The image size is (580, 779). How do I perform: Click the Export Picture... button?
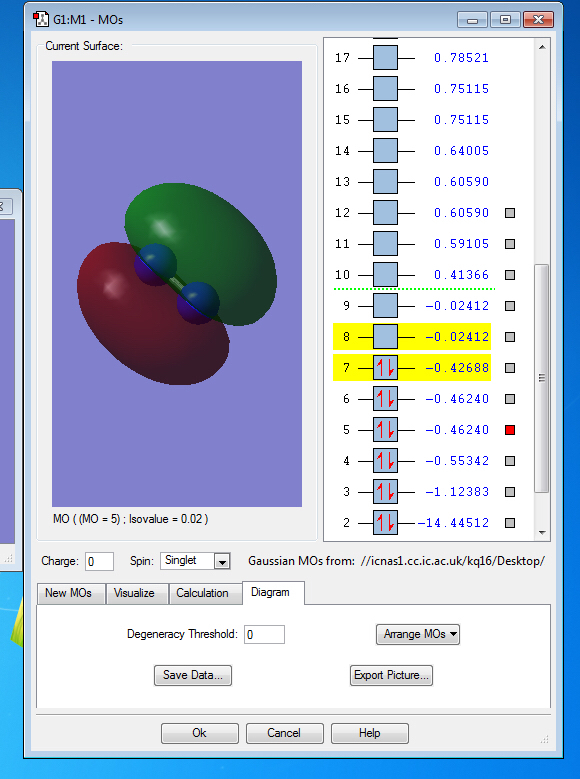click(x=391, y=675)
